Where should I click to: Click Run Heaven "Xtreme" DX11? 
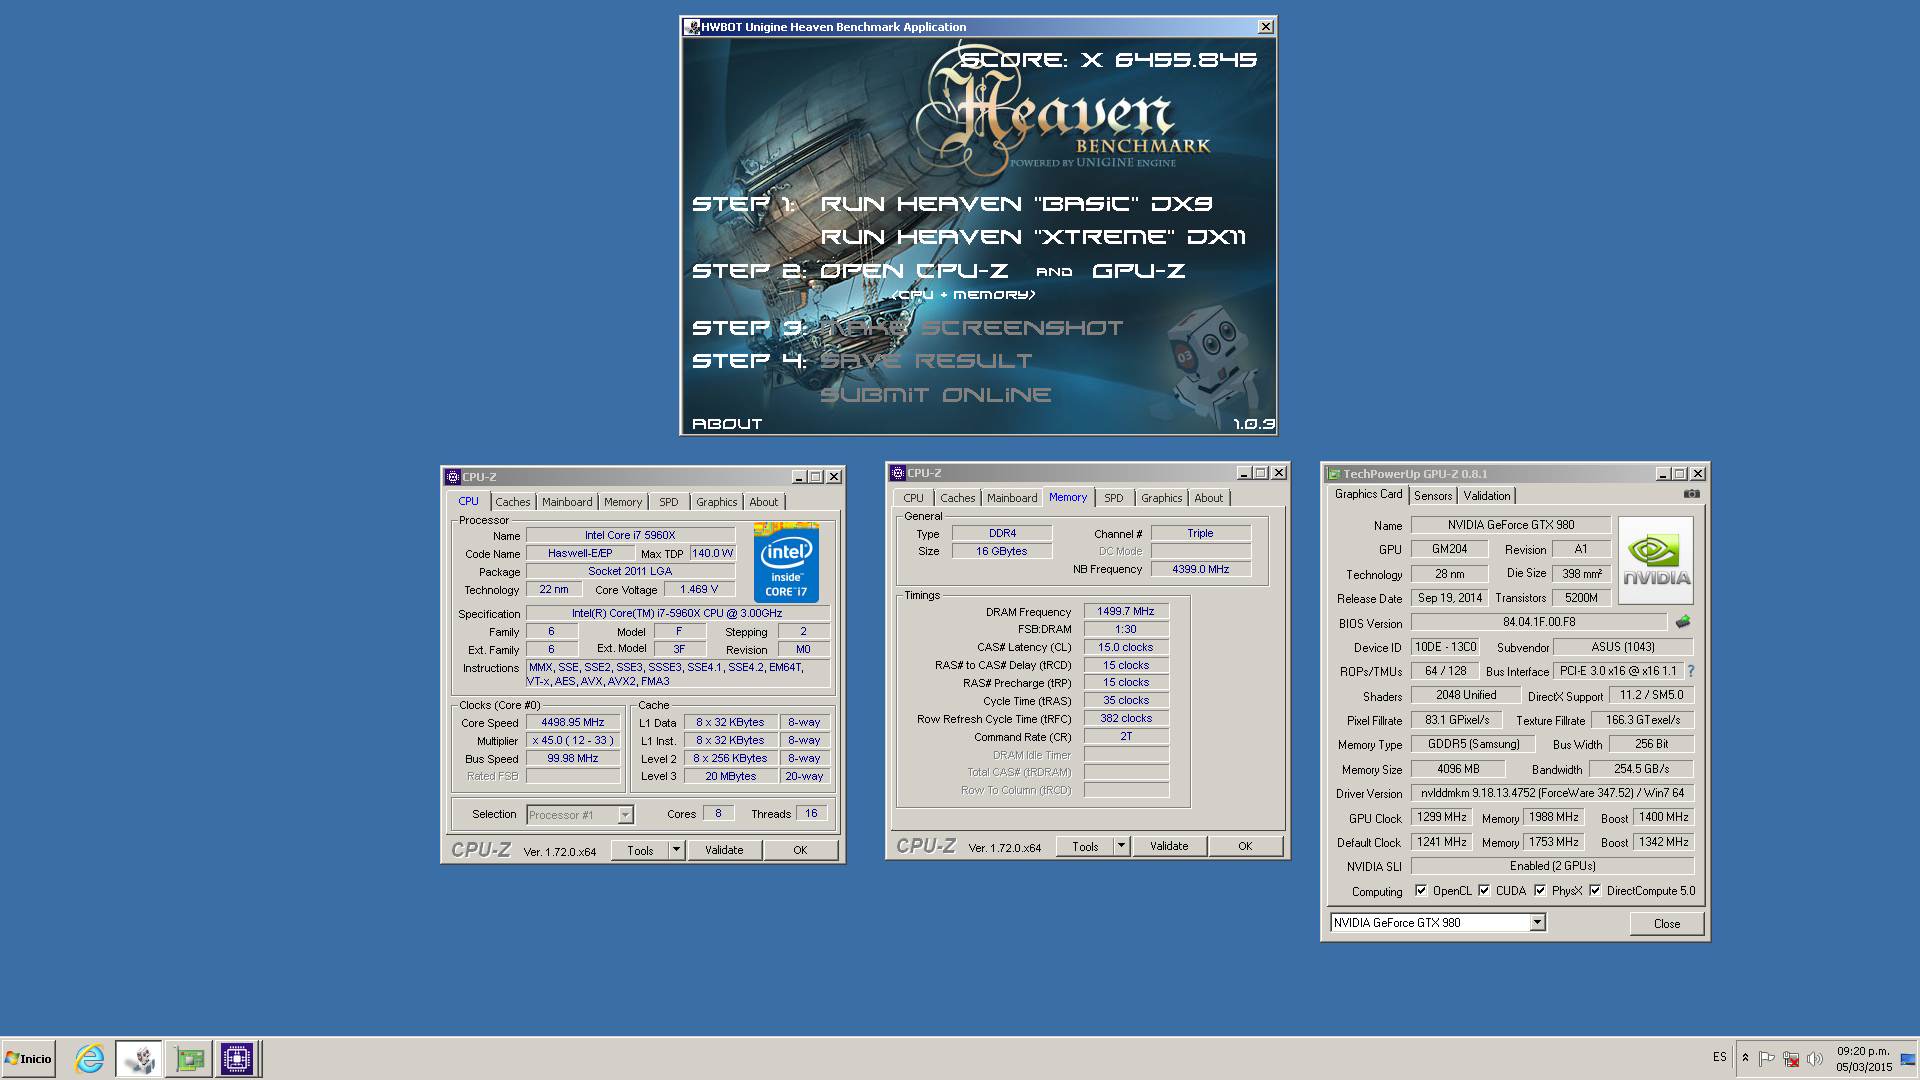[1033, 237]
